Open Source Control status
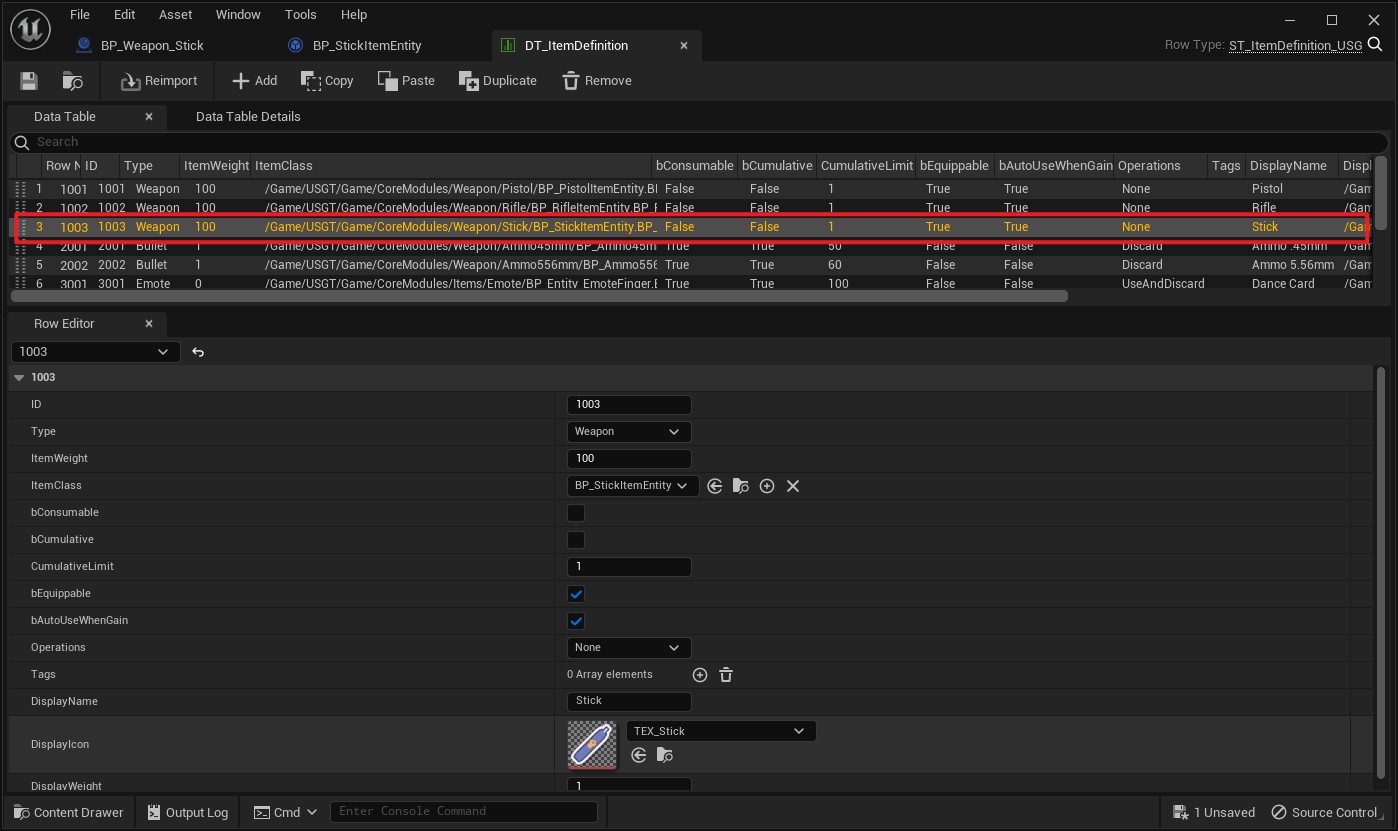The image size is (1398, 831). click(1324, 812)
